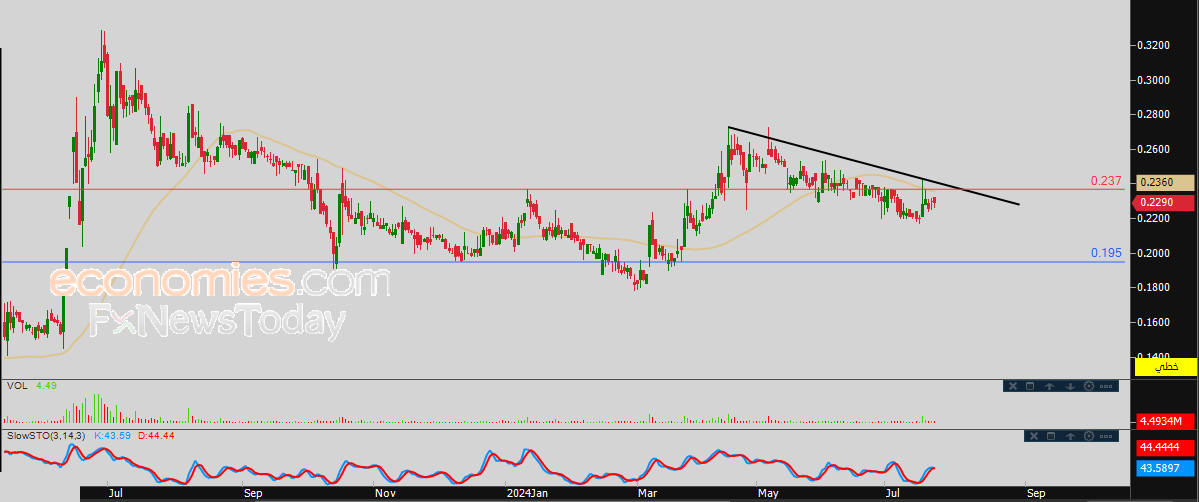
Task: Open more options in VOL panel
Action: click(1106, 386)
